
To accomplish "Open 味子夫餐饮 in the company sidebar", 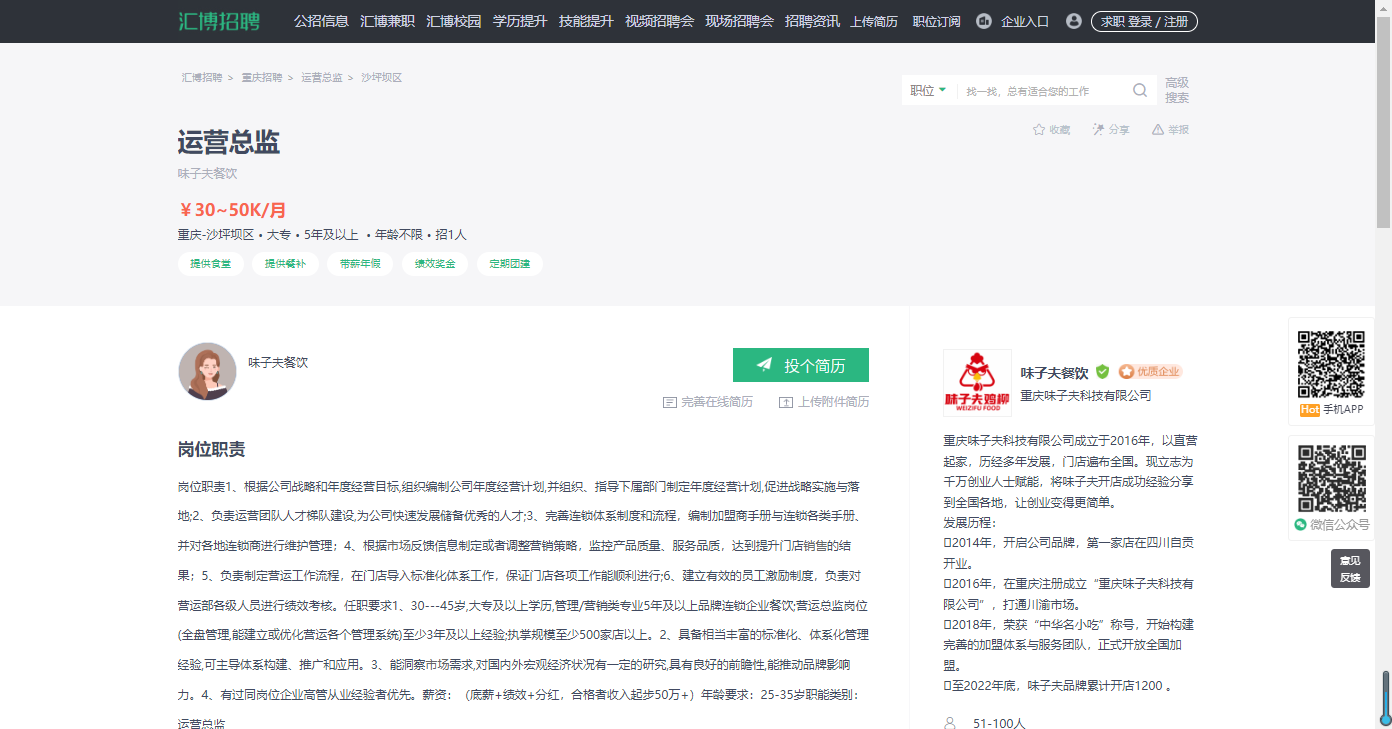I will click(x=1055, y=372).
